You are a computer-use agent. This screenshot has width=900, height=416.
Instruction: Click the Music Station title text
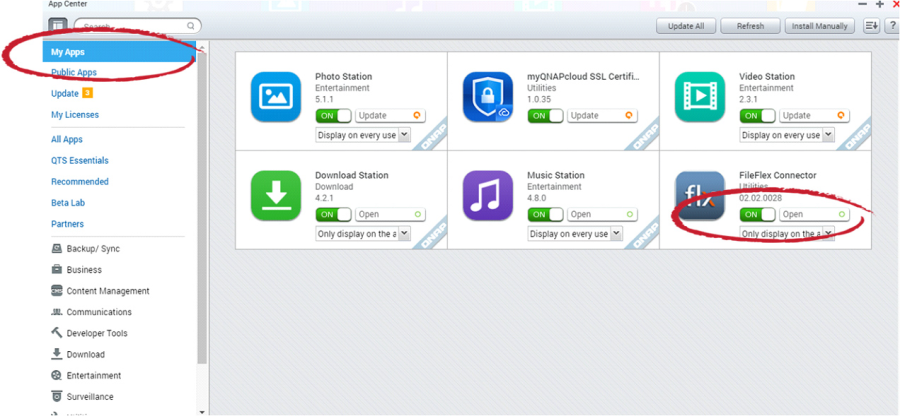point(556,175)
